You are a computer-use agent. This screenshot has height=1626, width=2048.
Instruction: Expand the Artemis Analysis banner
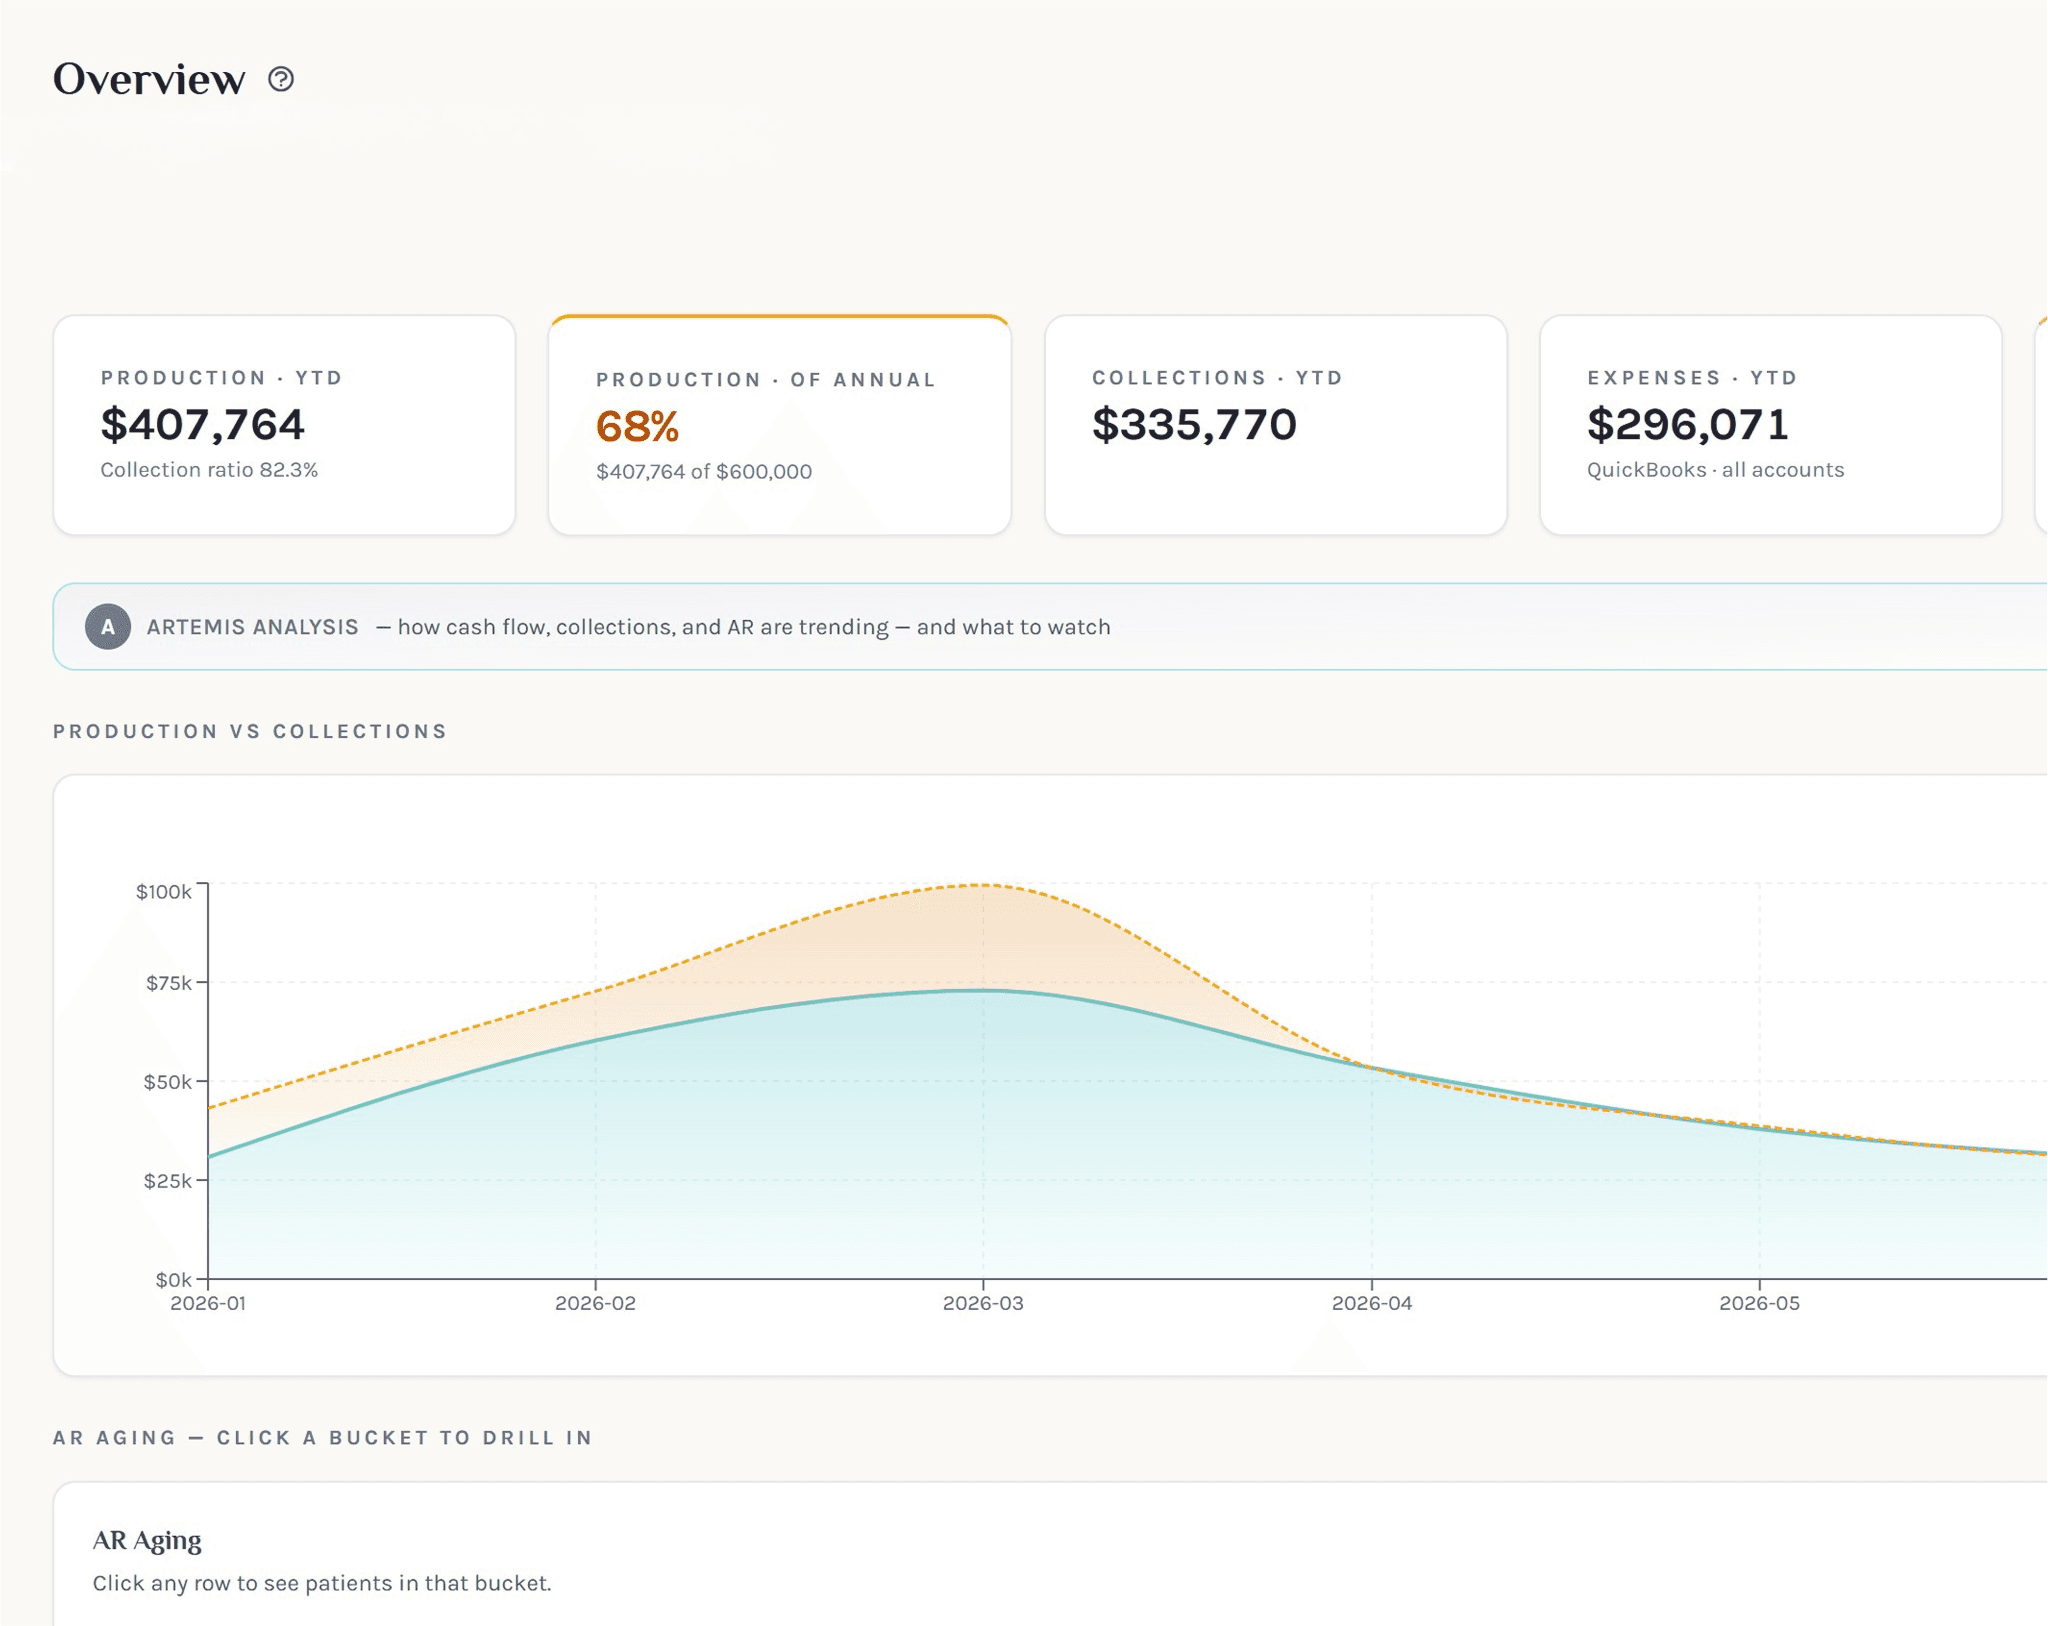(x=1050, y=627)
